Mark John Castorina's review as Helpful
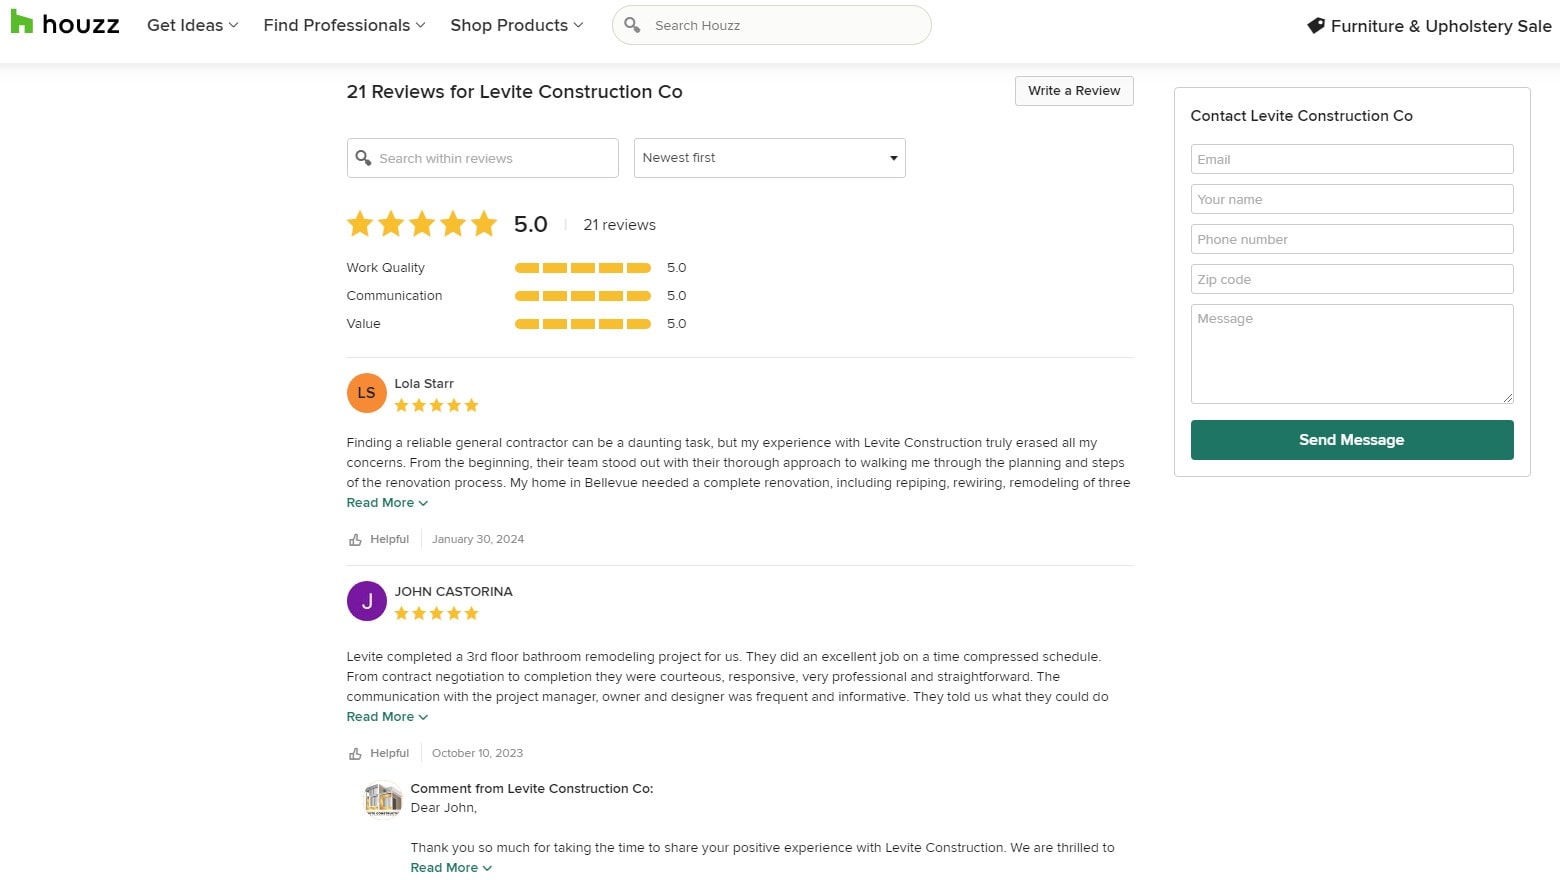This screenshot has width=1560, height=880. [379, 753]
